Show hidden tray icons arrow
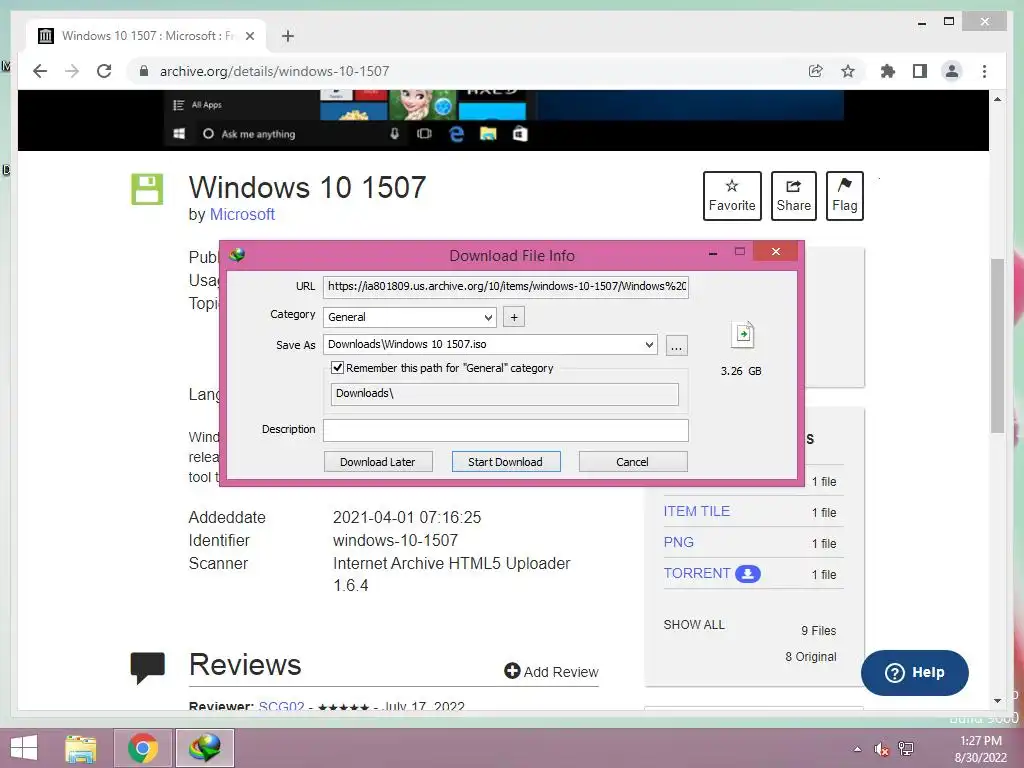1024x768 pixels. [x=857, y=749]
